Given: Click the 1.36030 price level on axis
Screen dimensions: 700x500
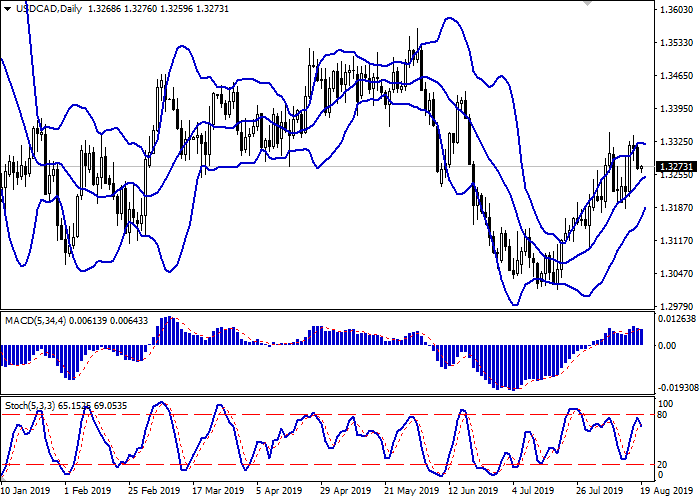Looking at the screenshot, I should point(675,10).
